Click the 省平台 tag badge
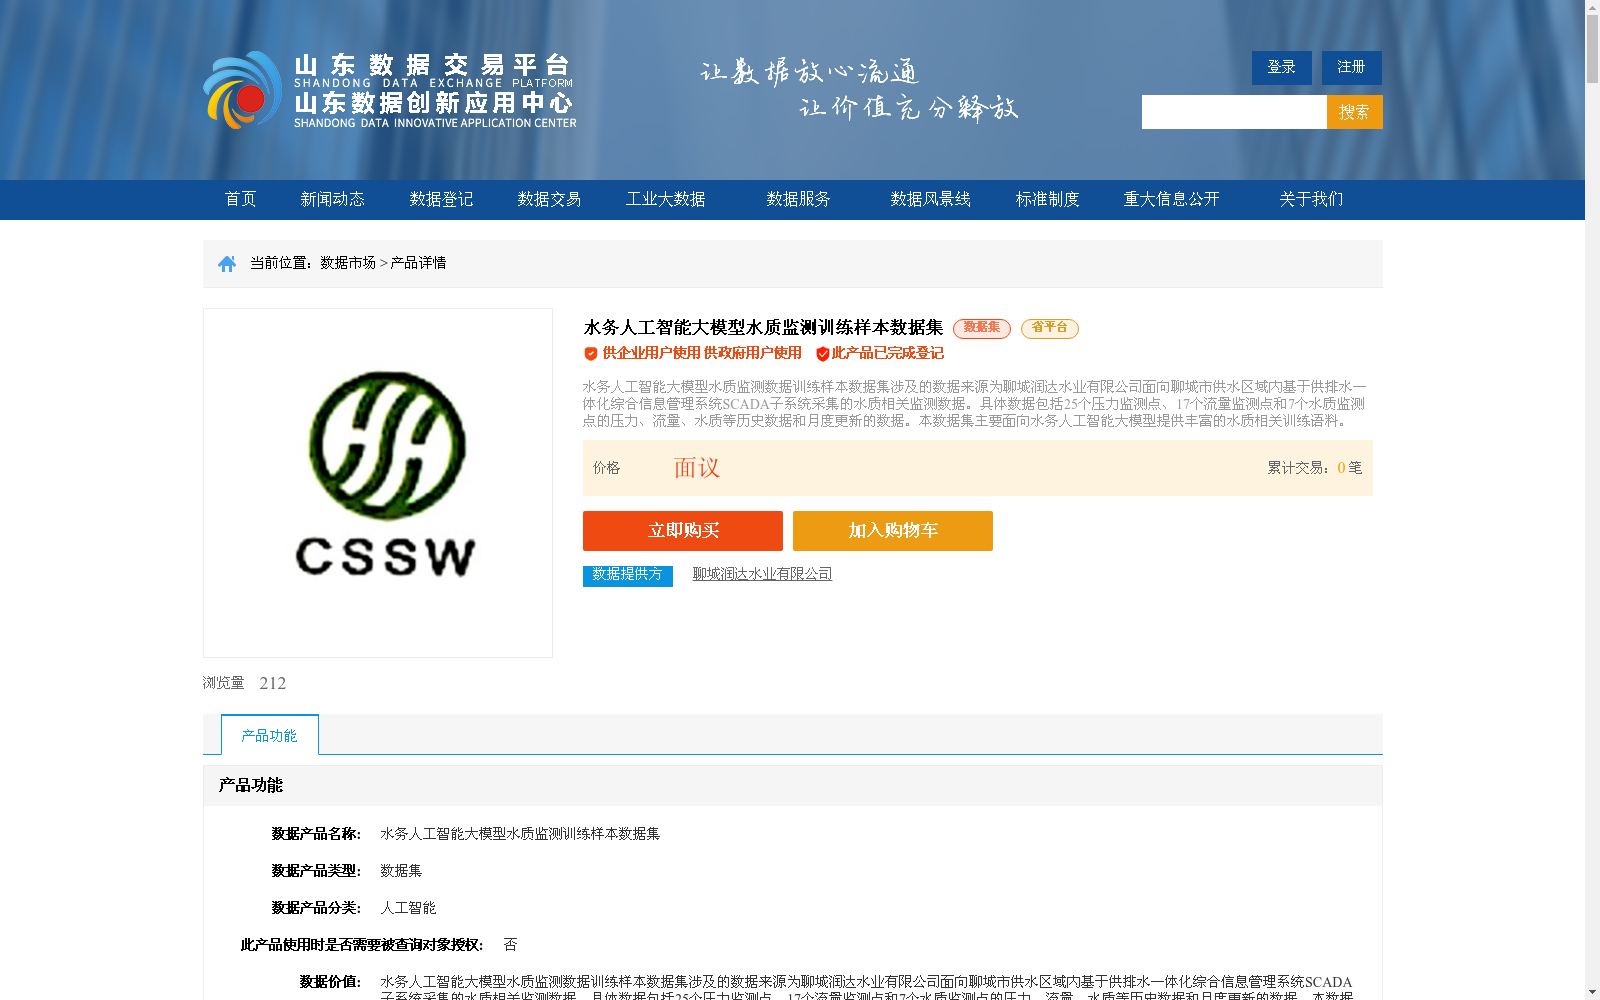The image size is (1600, 1000). [1050, 328]
